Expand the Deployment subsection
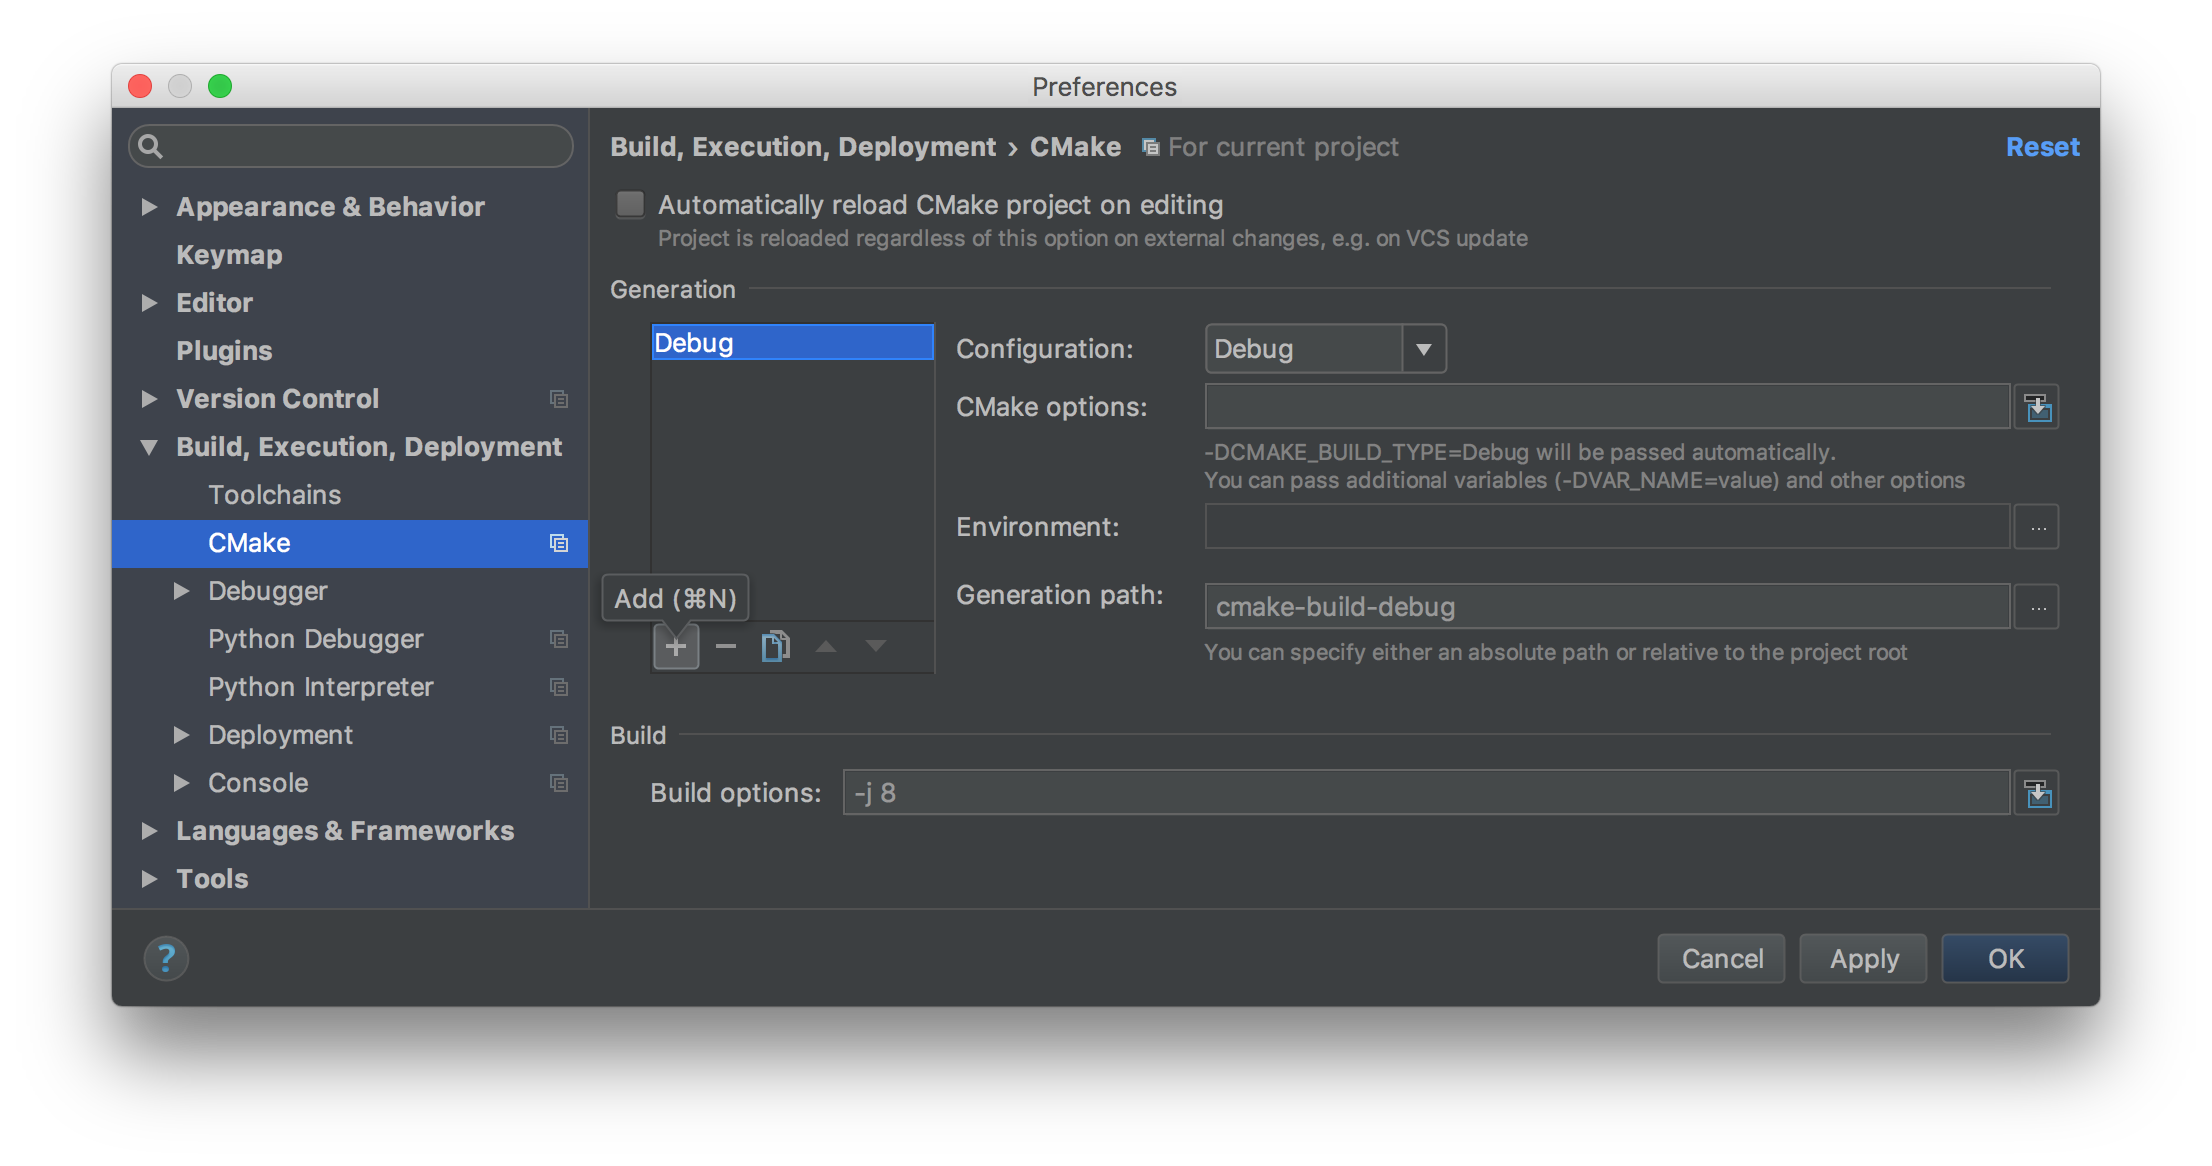The width and height of the screenshot is (2212, 1166). (x=181, y=735)
